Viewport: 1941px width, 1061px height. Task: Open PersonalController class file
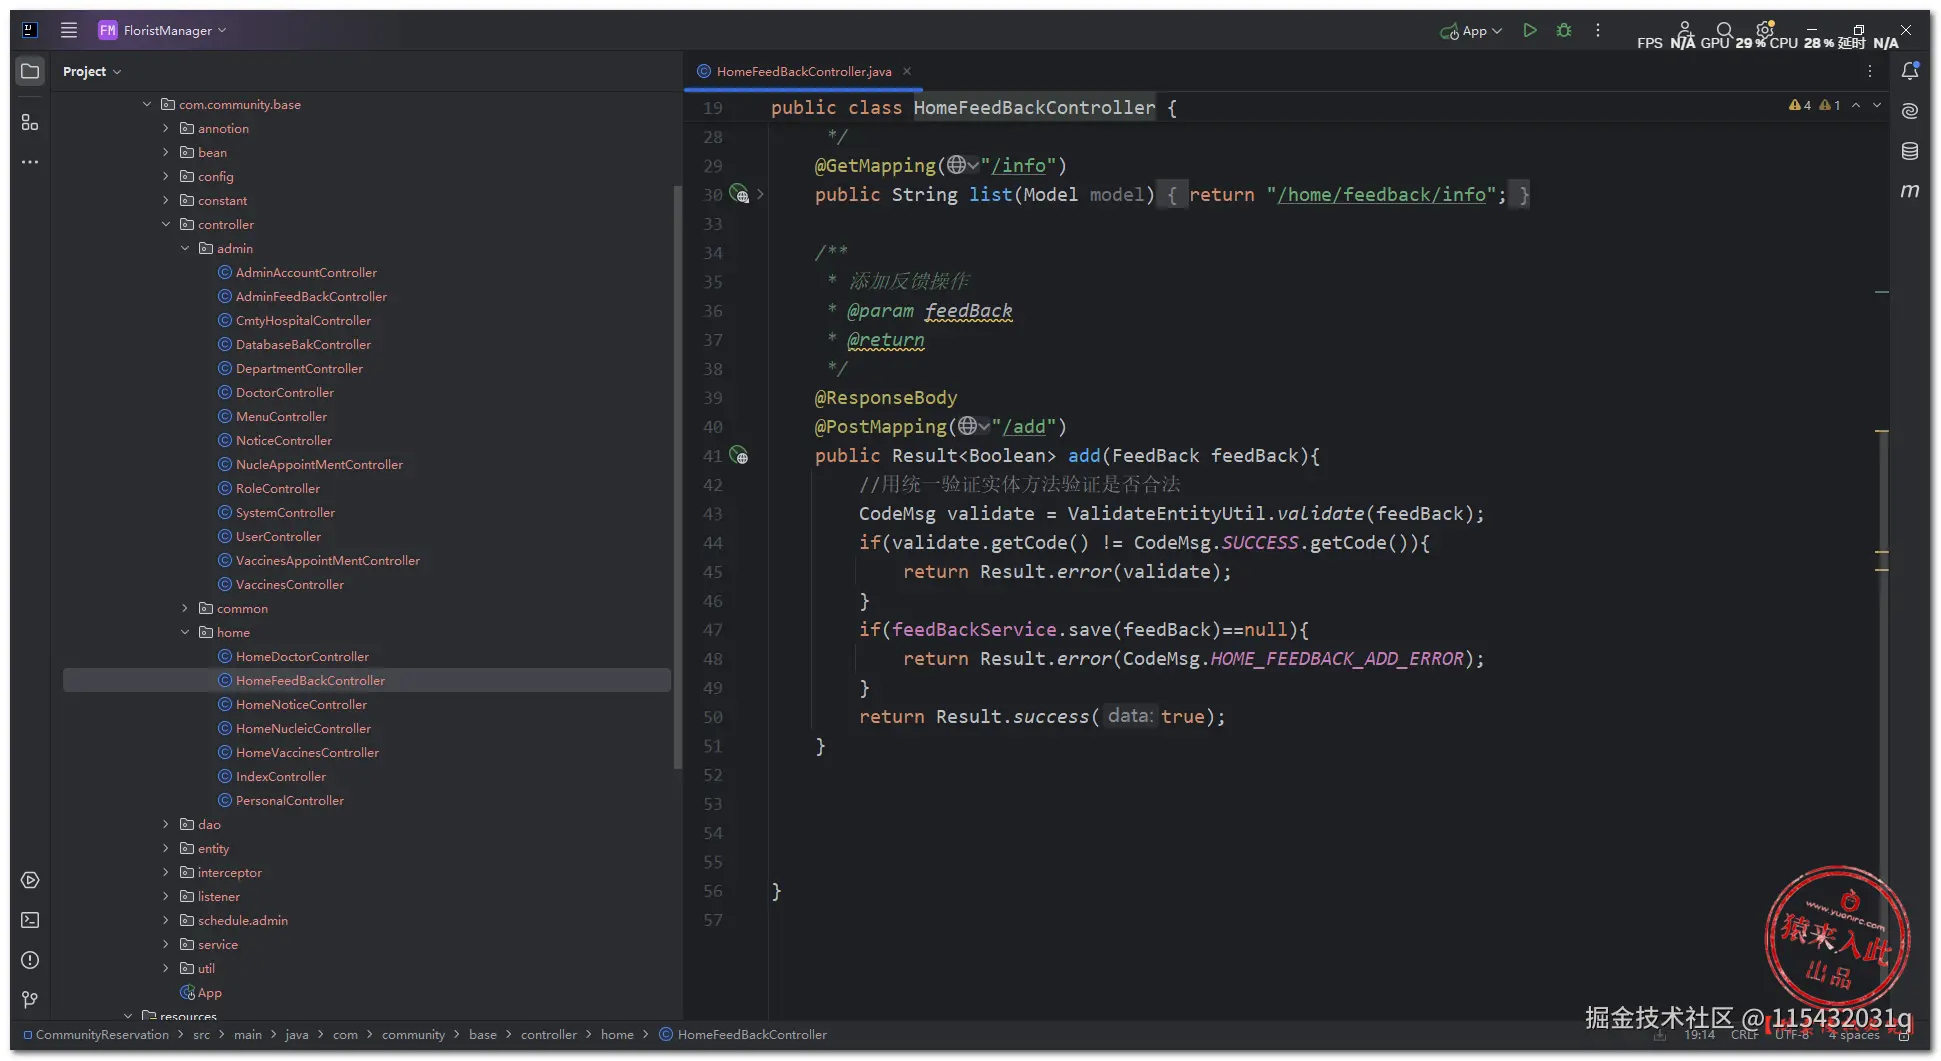tap(290, 800)
